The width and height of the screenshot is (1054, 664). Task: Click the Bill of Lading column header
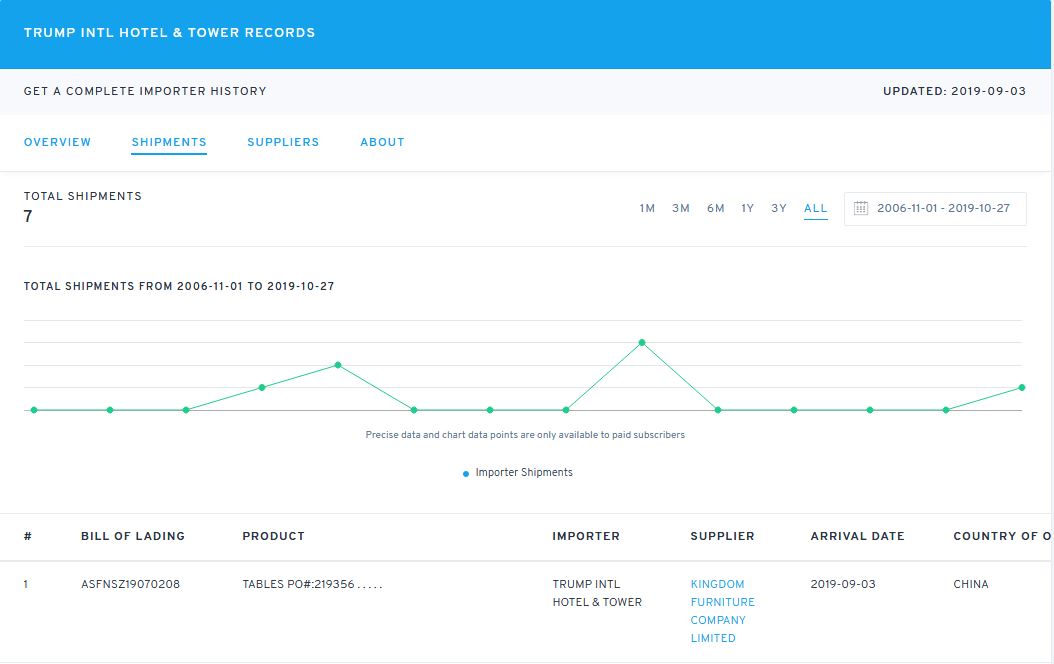pyautogui.click(x=133, y=536)
